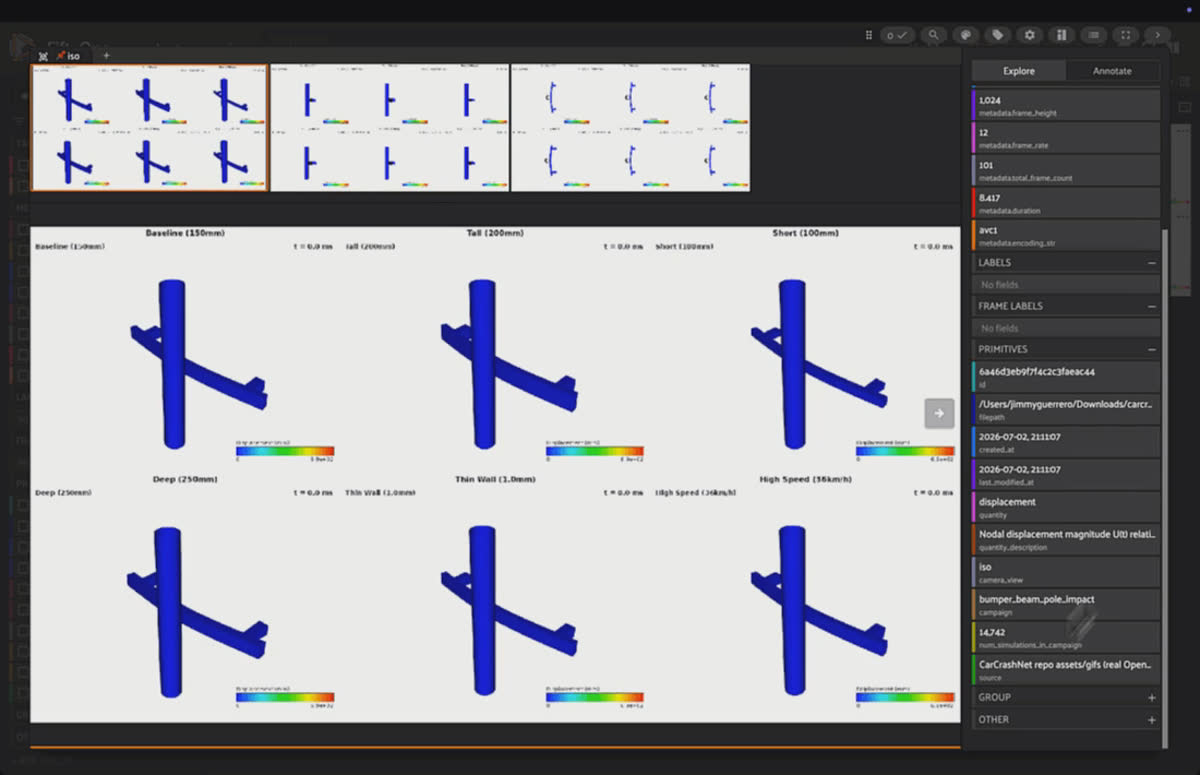Expand the GROUP section

tap(1152, 698)
